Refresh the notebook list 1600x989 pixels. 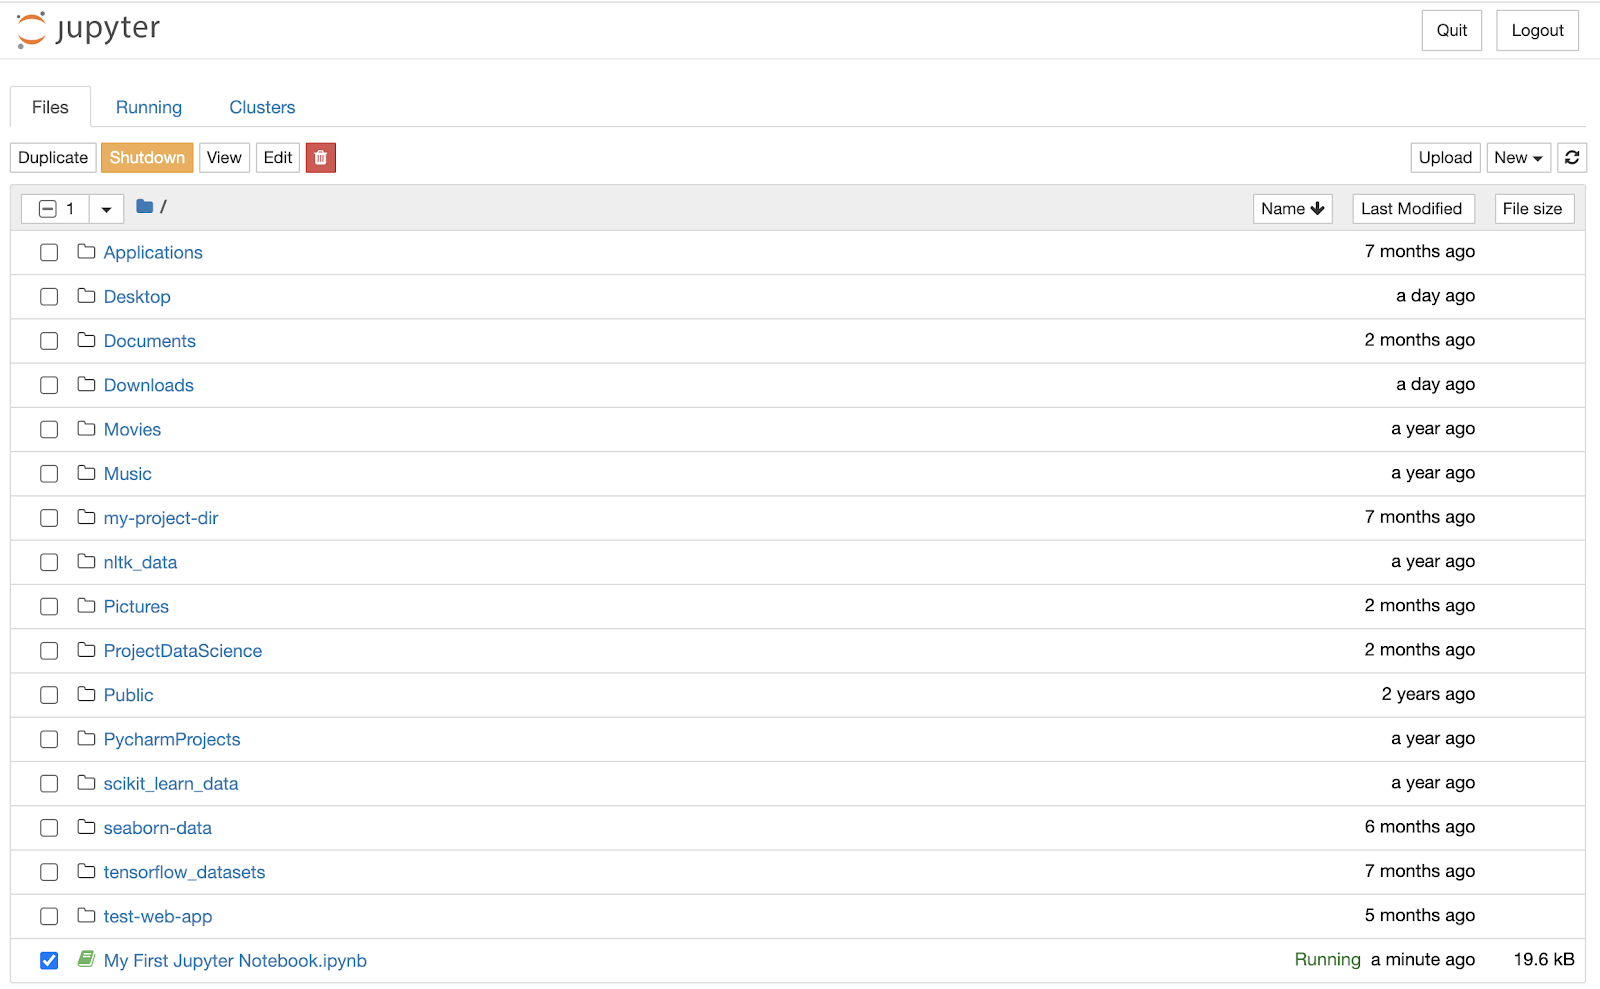pyautogui.click(x=1572, y=158)
